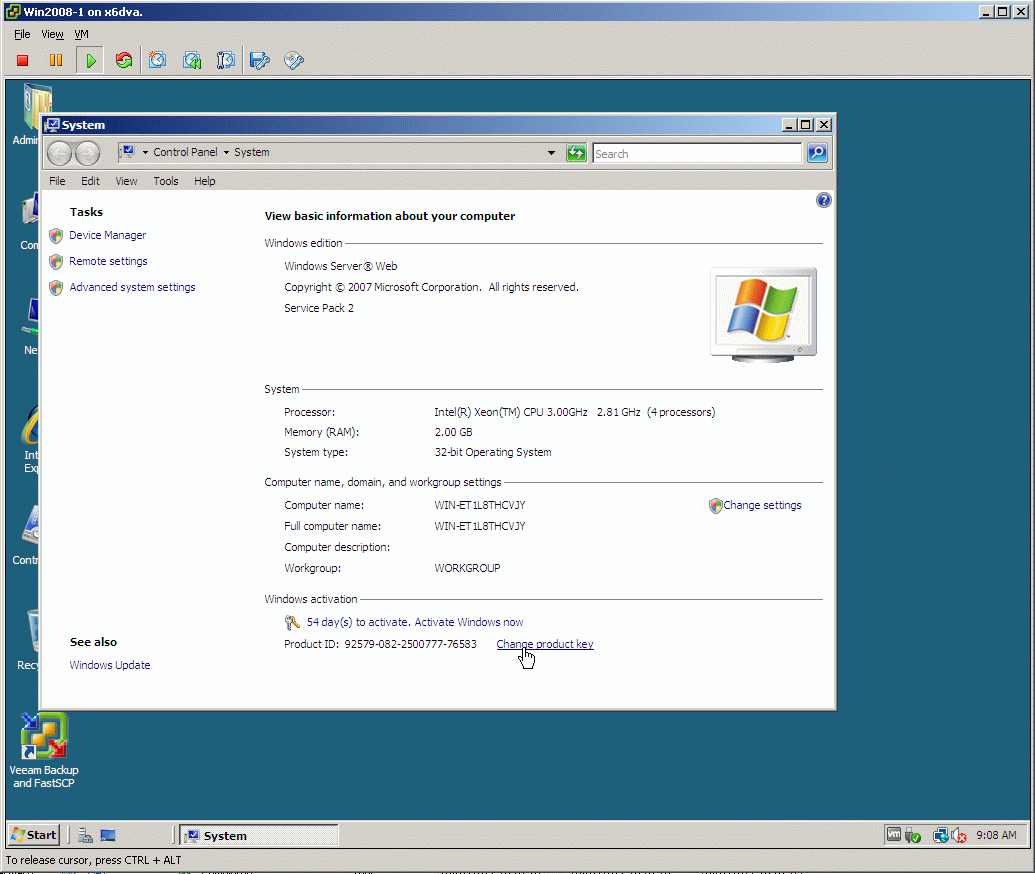Open the VM menu
This screenshot has height=874, width=1035.
(81, 34)
